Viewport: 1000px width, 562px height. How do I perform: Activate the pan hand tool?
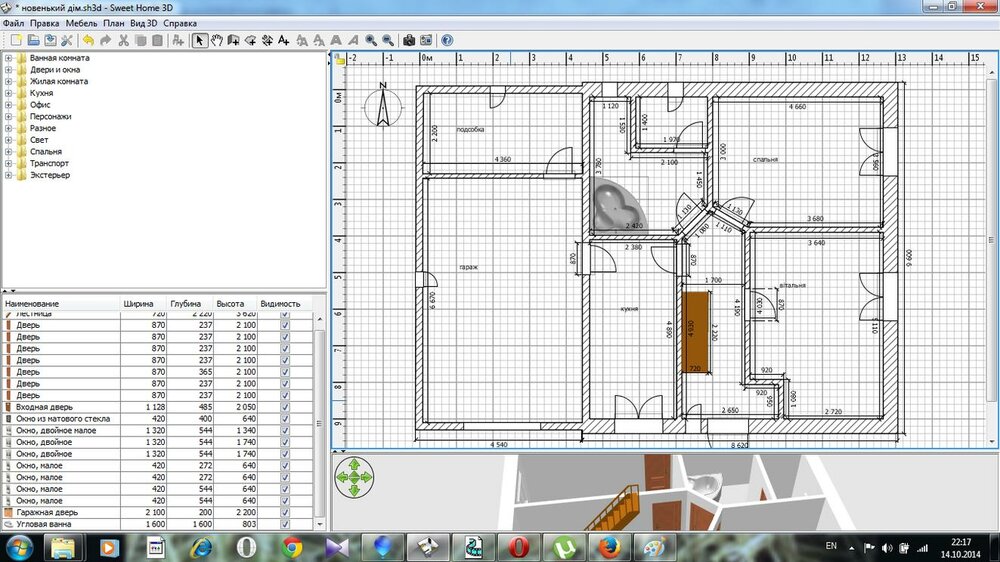[x=216, y=40]
